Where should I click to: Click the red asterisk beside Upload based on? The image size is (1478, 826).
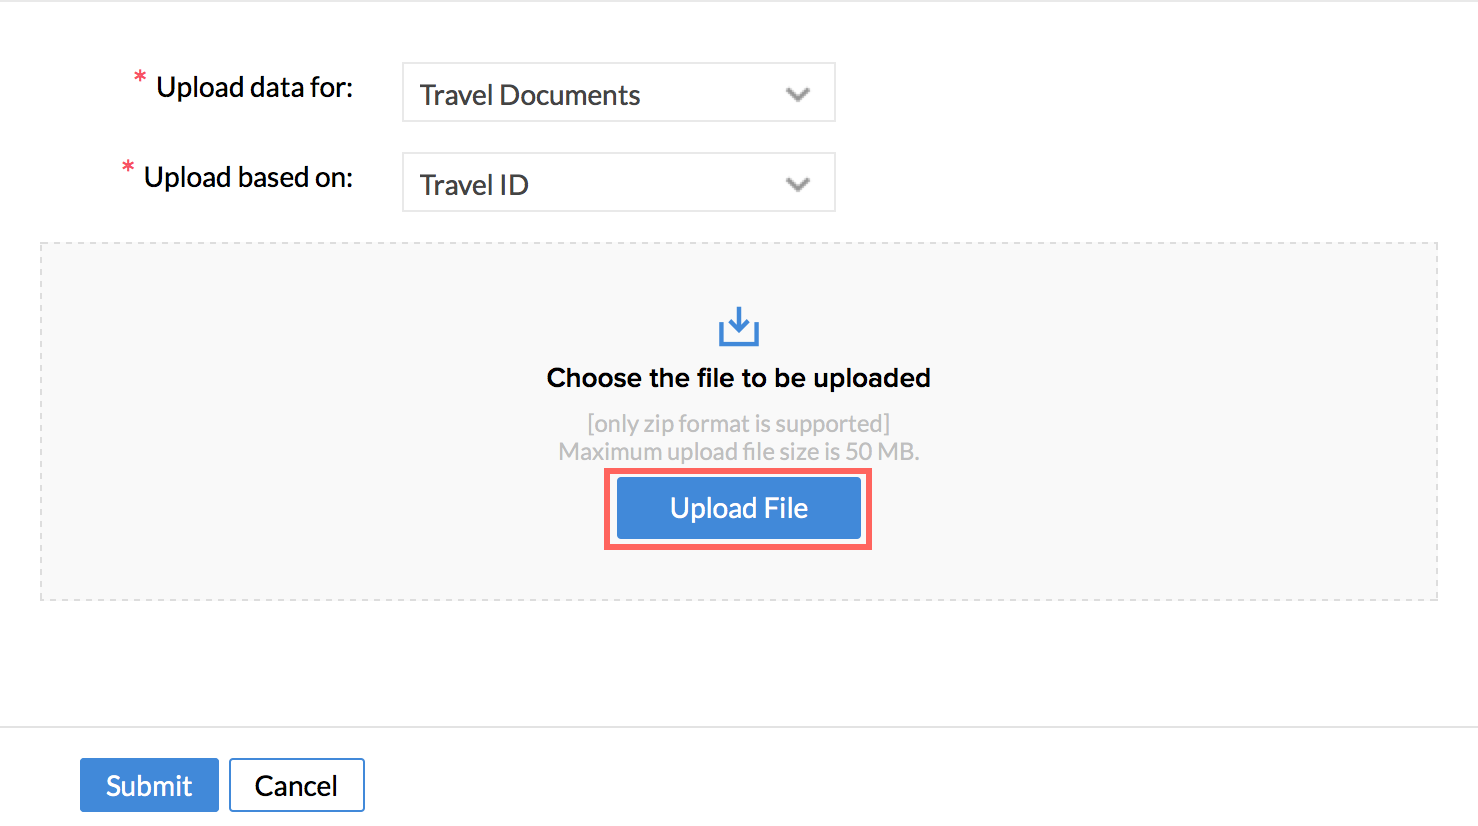(x=128, y=167)
